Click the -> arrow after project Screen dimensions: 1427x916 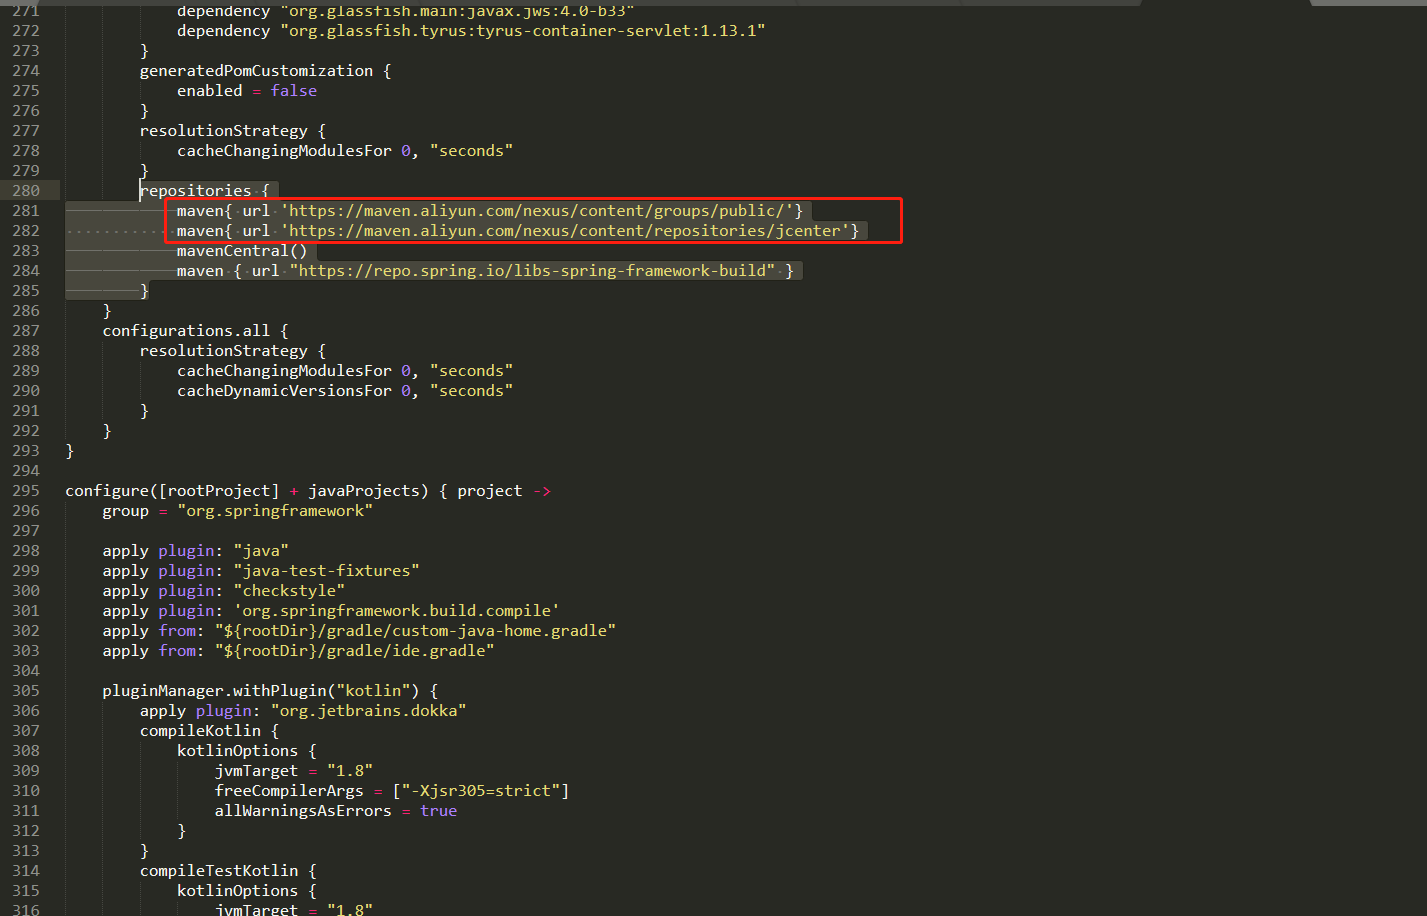pyautogui.click(x=542, y=491)
